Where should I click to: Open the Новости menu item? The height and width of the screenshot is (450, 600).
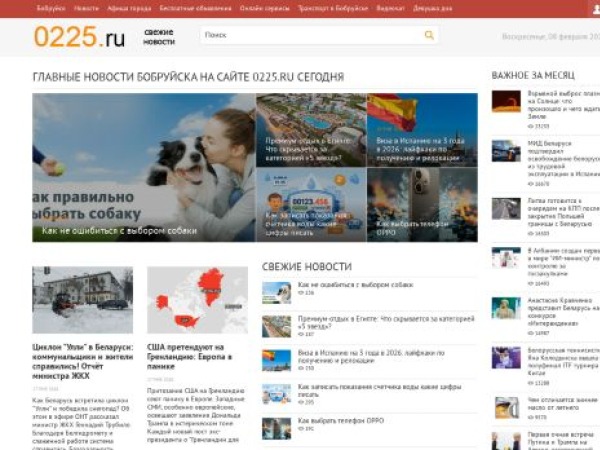pyautogui.click(x=86, y=8)
